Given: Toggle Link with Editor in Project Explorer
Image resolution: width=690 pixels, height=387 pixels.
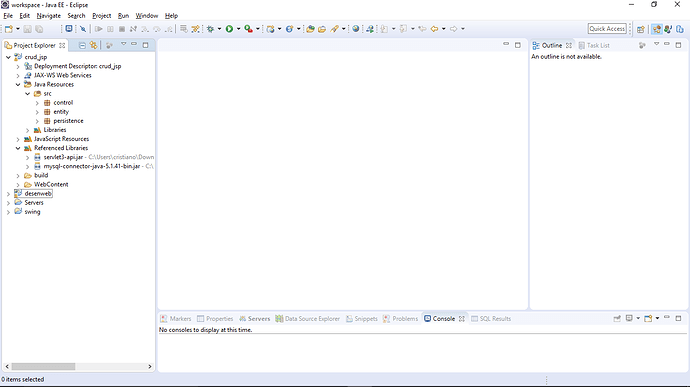Looking at the screenshot, I should (x=94, y=45).
